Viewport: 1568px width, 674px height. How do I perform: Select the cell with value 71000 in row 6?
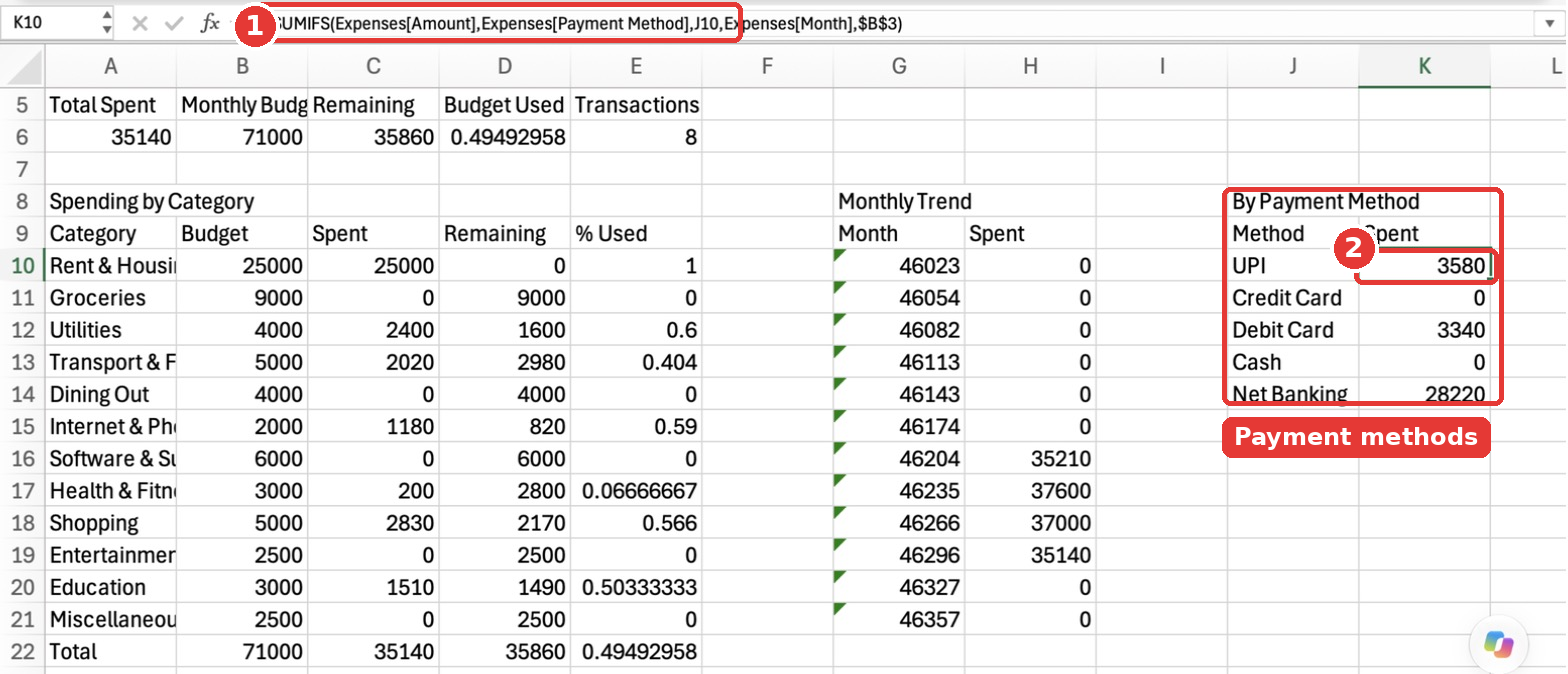tap(242, 137)
